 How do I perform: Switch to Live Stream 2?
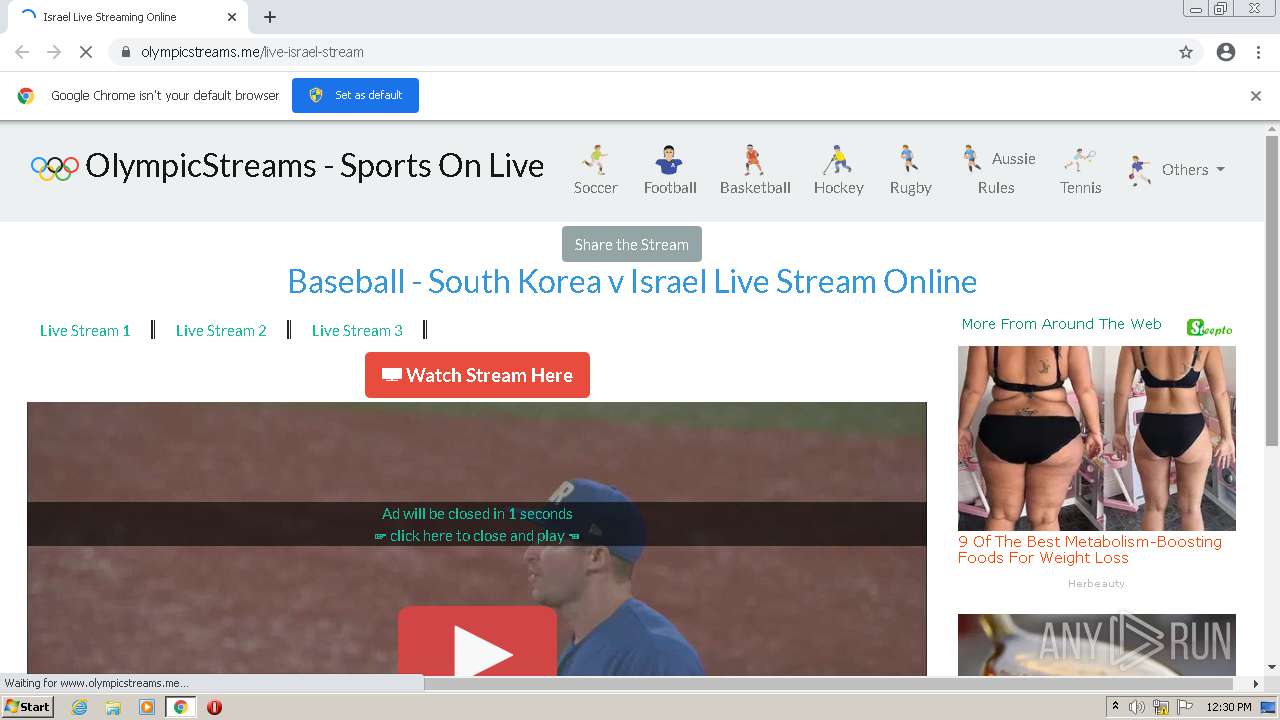[221, 330]
